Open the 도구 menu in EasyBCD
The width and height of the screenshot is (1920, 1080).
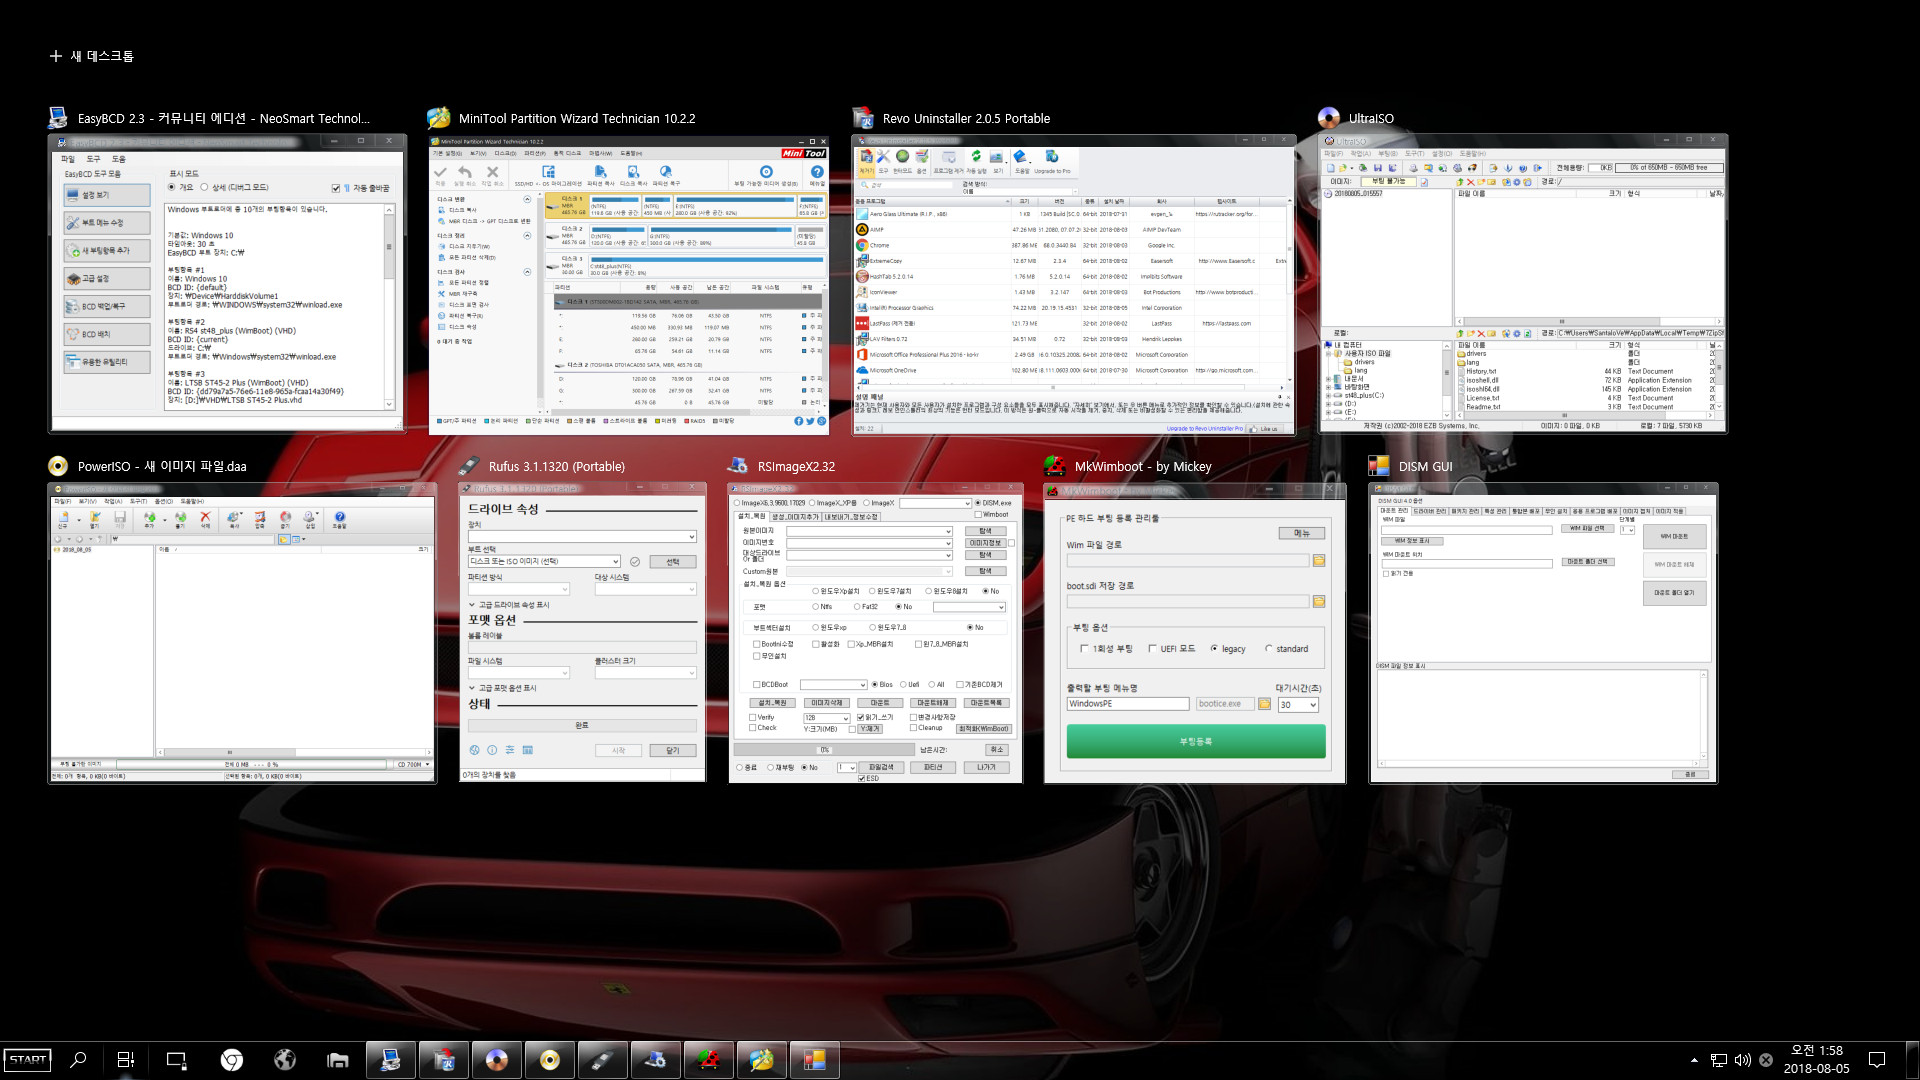tap(93, 159)
